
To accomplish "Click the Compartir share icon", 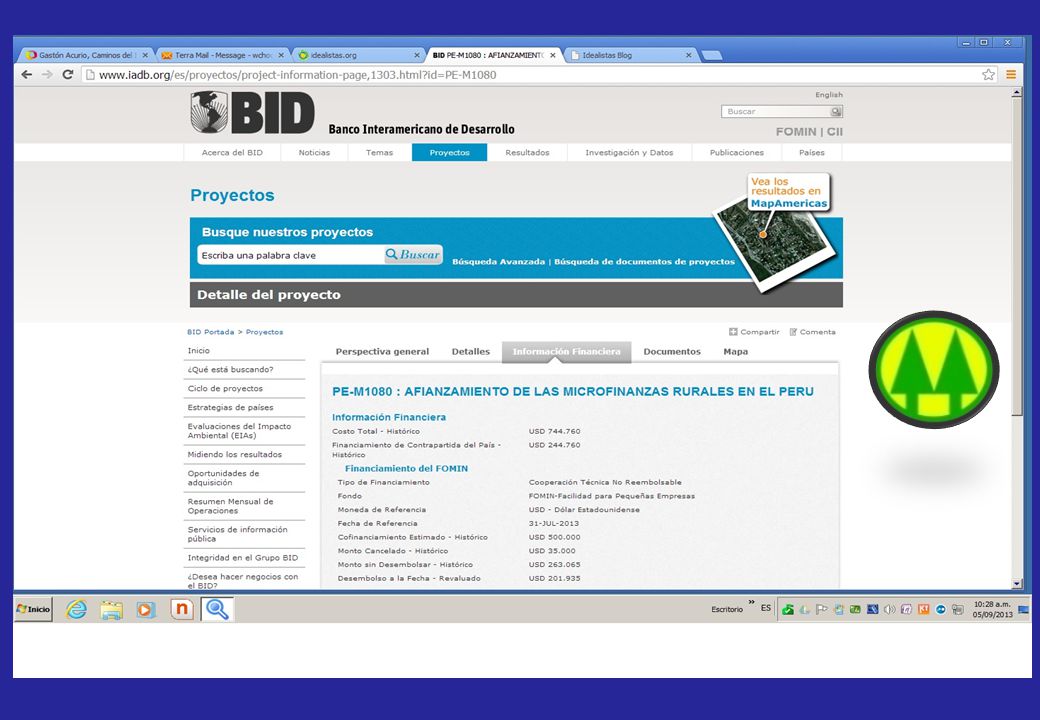I will [x=733, y=332].
